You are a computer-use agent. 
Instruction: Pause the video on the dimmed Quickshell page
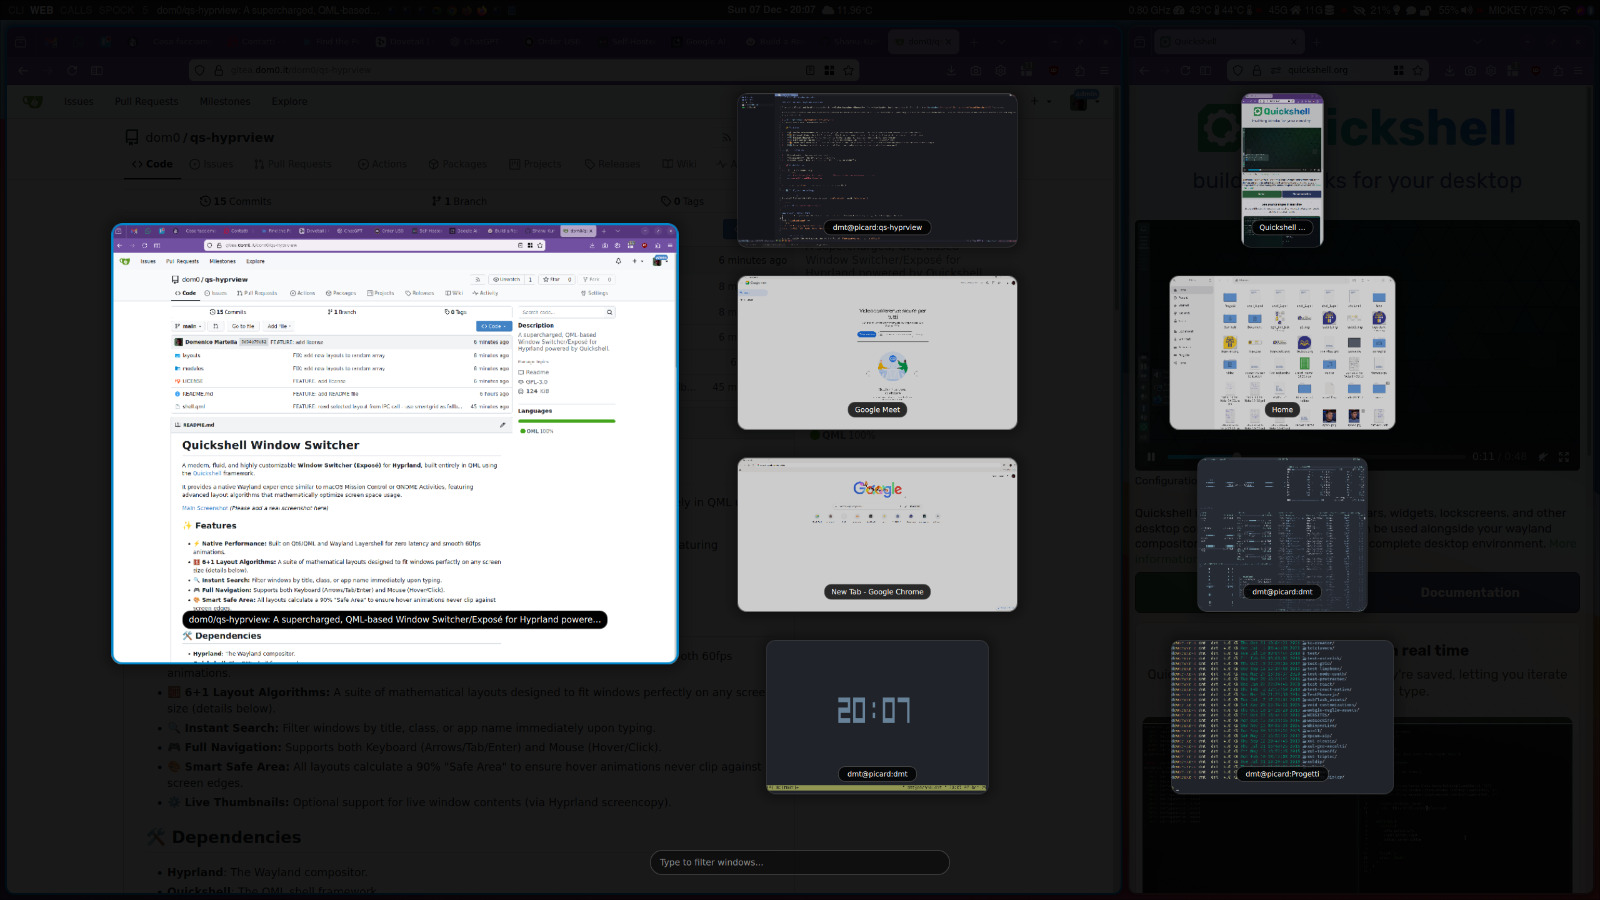pos(1151,457)
